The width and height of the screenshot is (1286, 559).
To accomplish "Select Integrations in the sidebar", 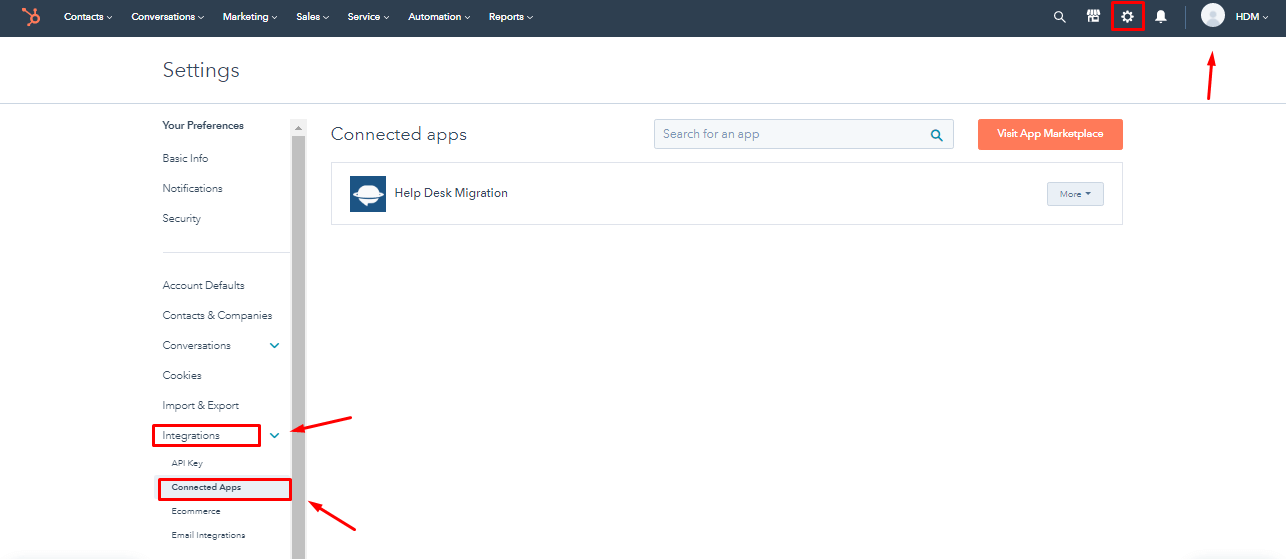I will click(x=191, y=436).
